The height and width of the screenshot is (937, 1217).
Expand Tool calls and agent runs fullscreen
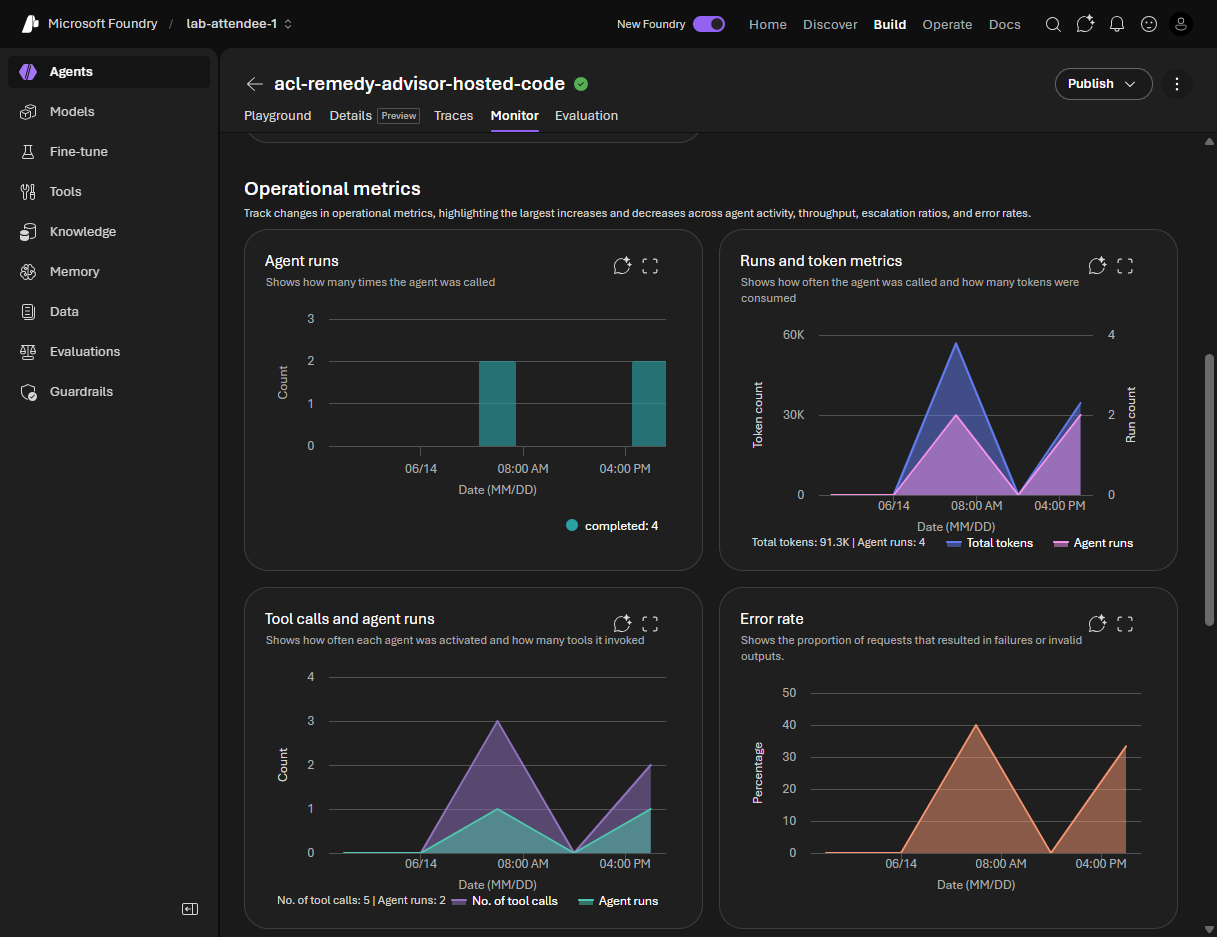coord(650,624)
